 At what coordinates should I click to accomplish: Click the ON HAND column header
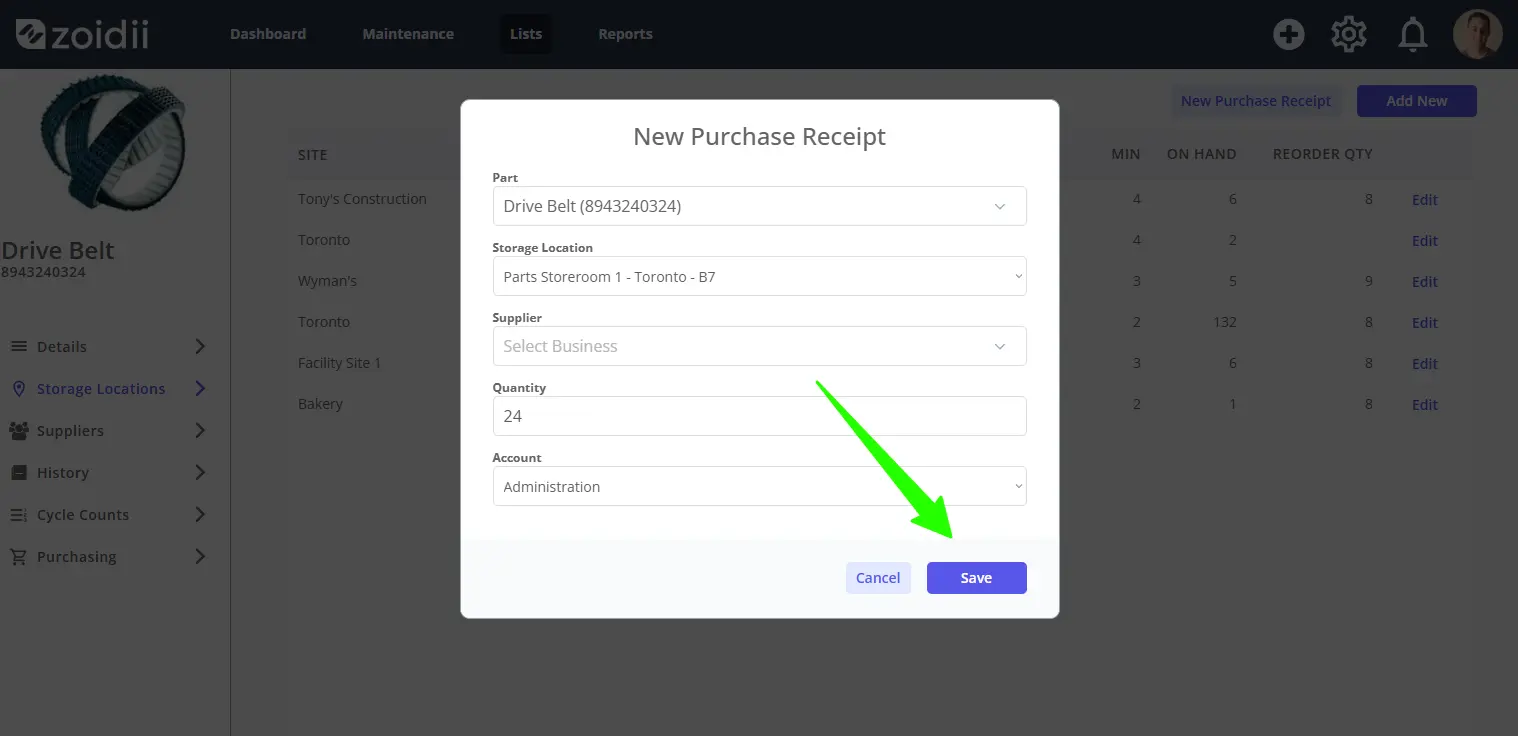click(1201, 154)
